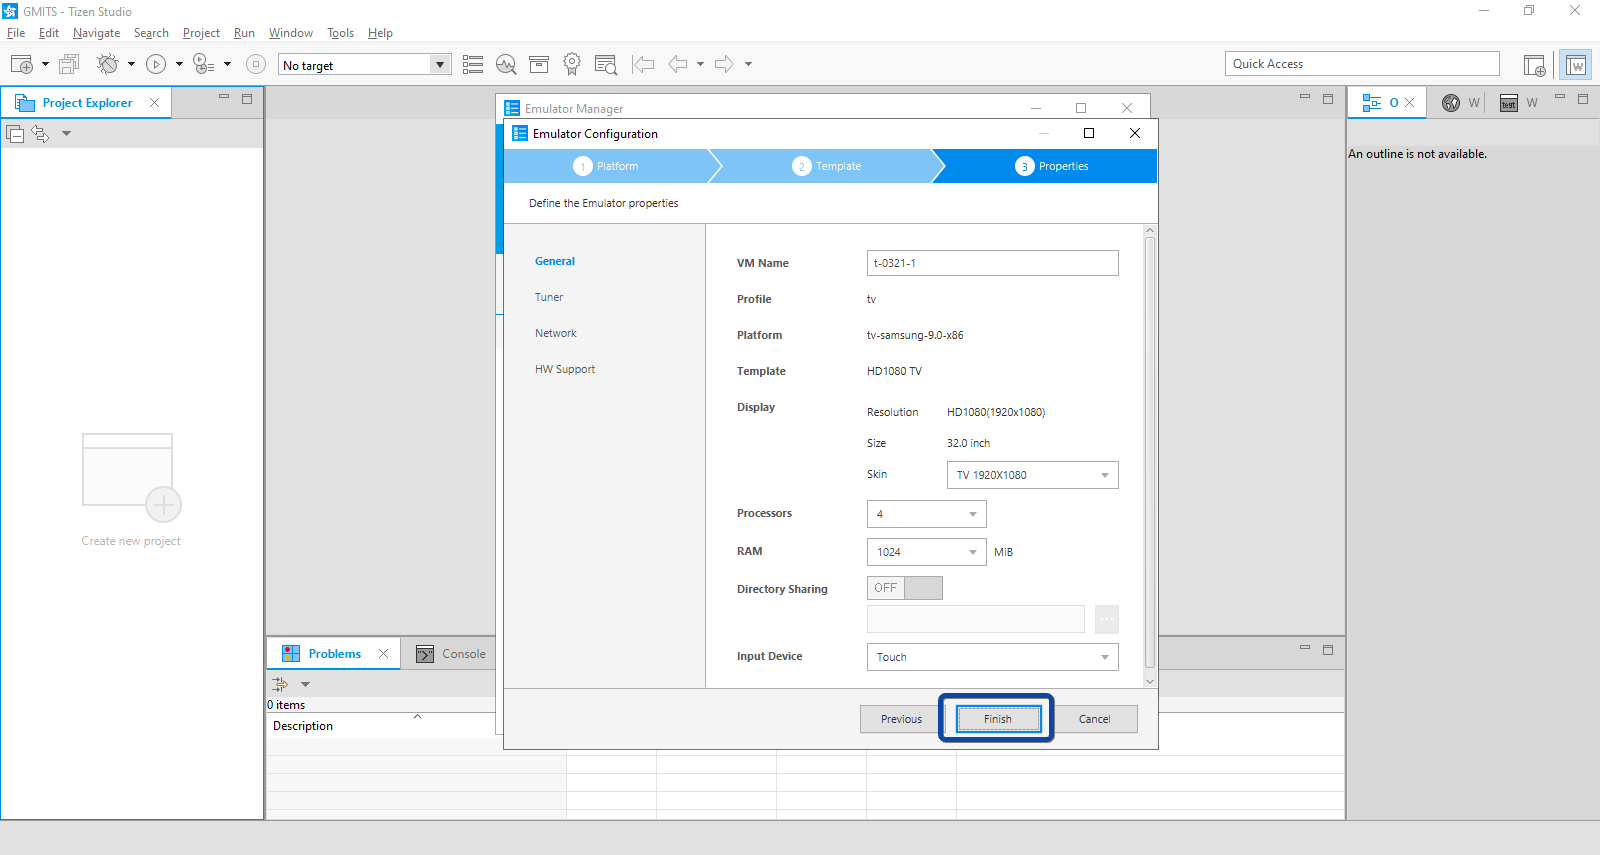This screenshot has height=855, width=1600.
Task: Click the Template wizard step
Action: [x=827, y=166]
